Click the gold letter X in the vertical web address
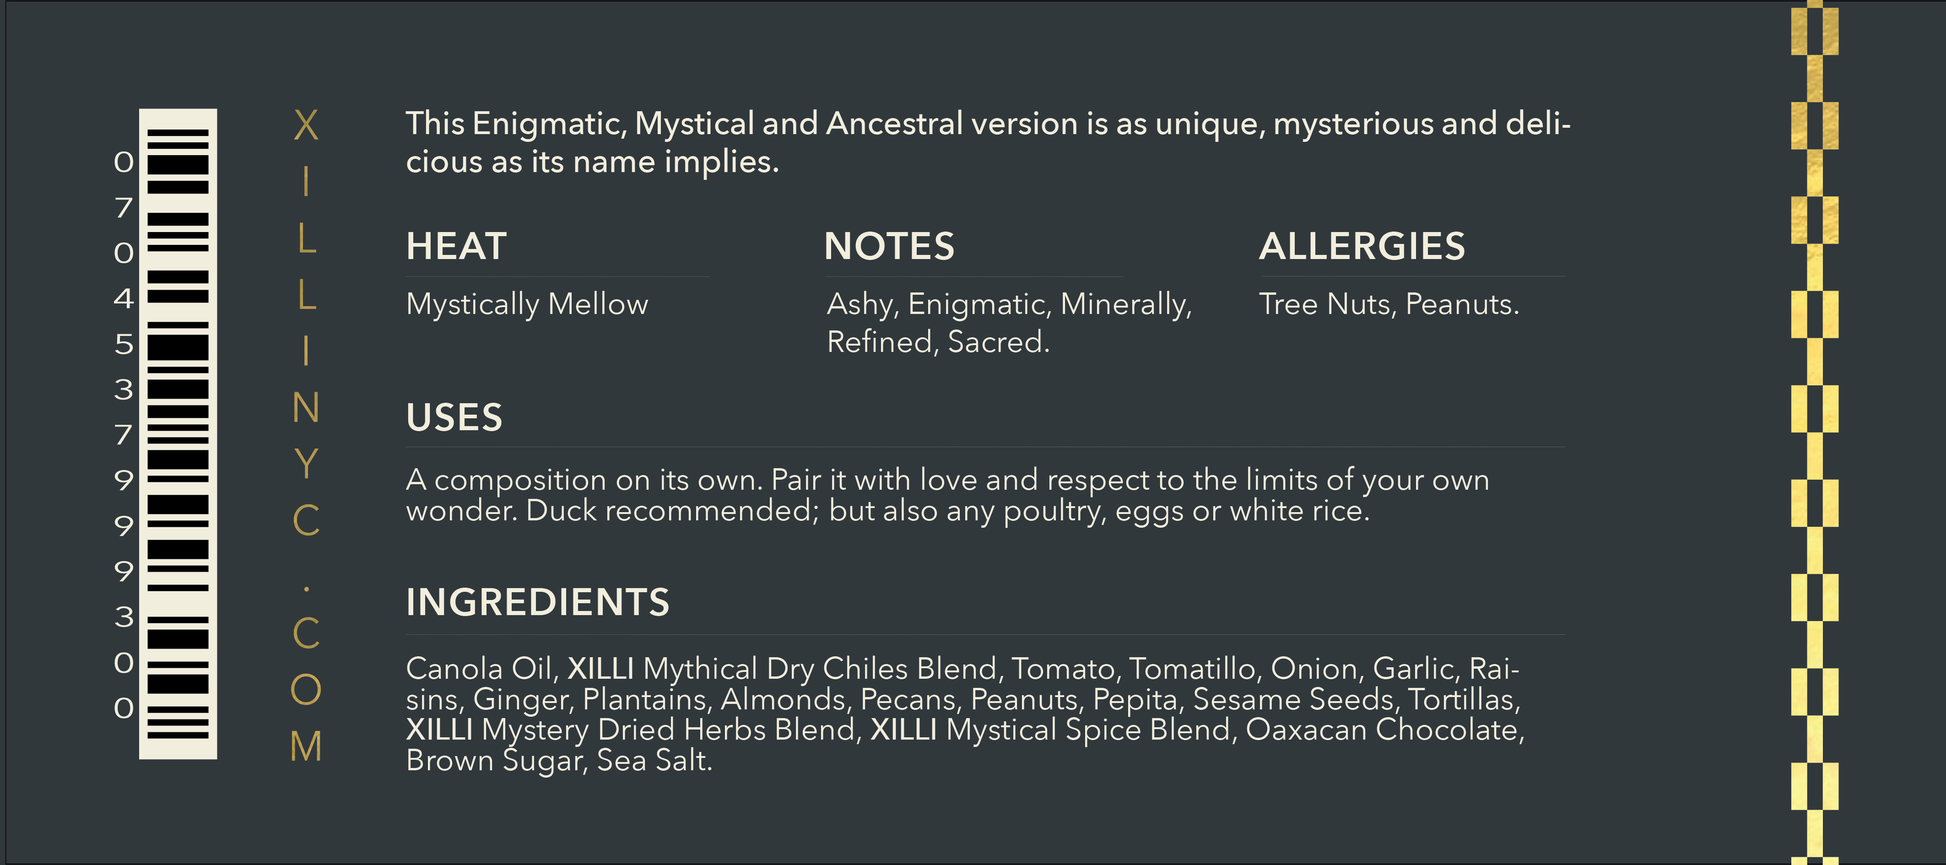 point(306,126)
